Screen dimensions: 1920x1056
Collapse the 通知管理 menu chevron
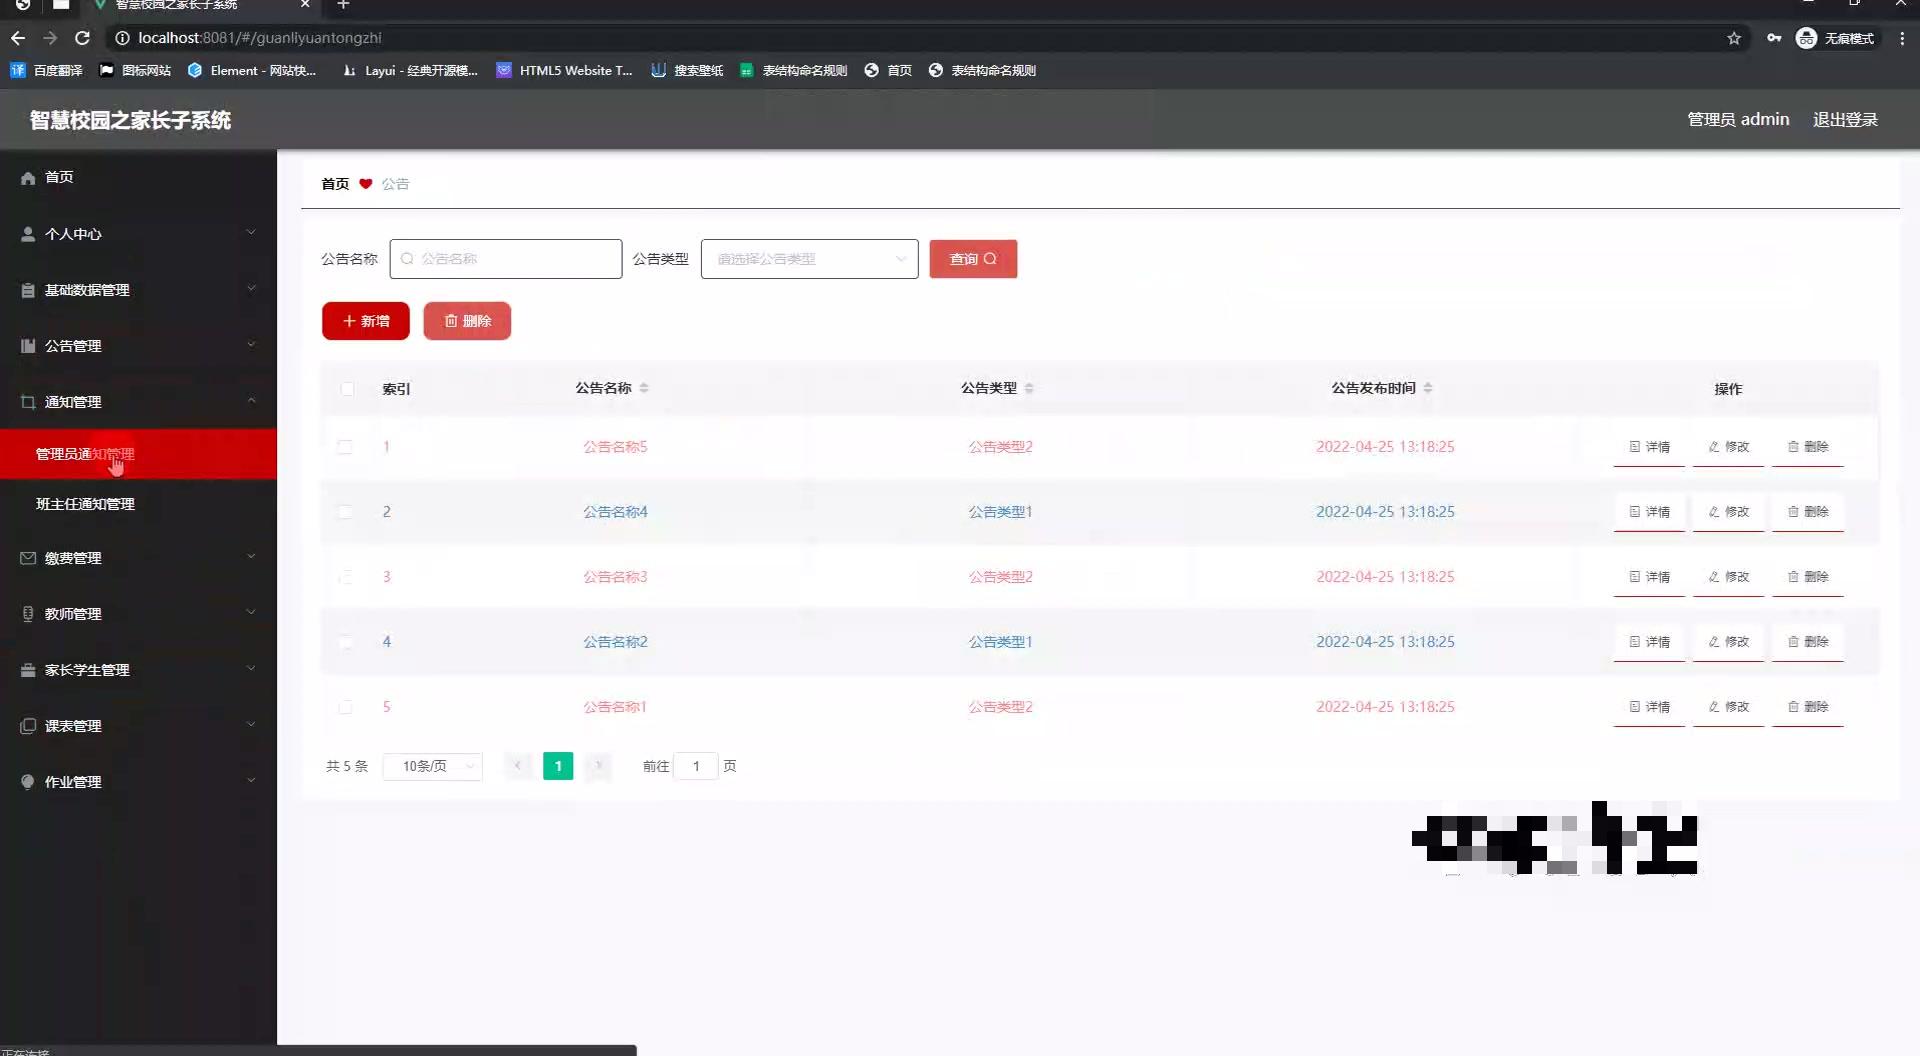coord(251,401)
